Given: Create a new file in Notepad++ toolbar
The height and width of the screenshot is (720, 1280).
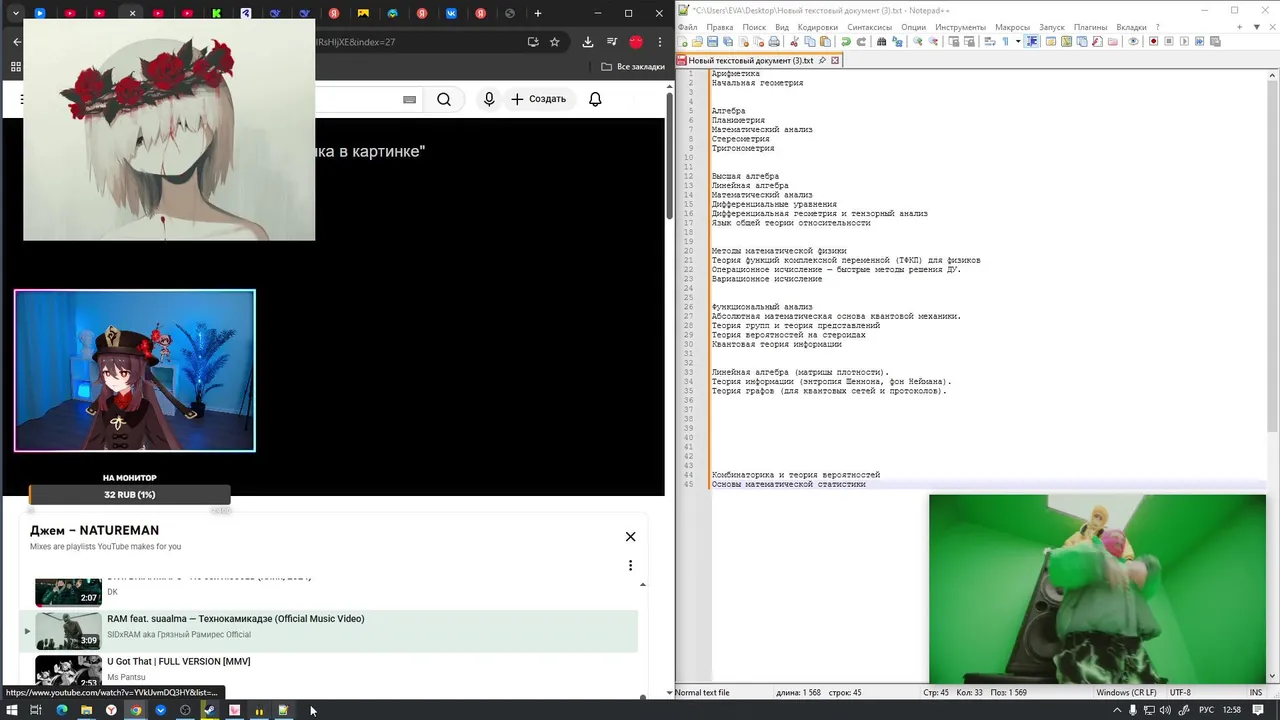Looking at the screenshot, I should click(683, 41).
